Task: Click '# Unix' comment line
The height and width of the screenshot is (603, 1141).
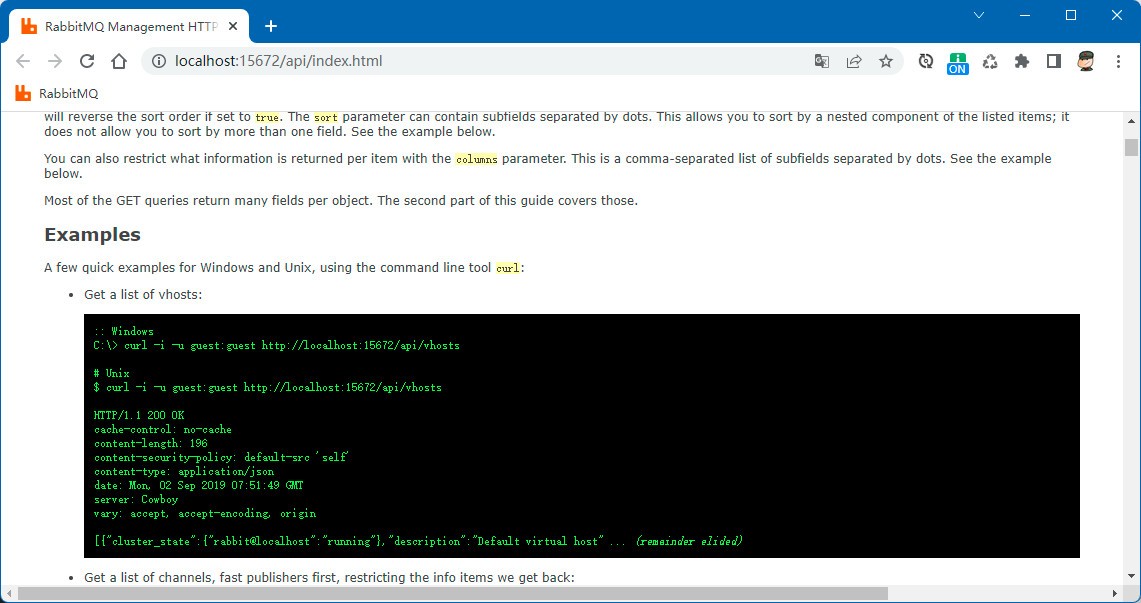Action: (x=111, y=374)
